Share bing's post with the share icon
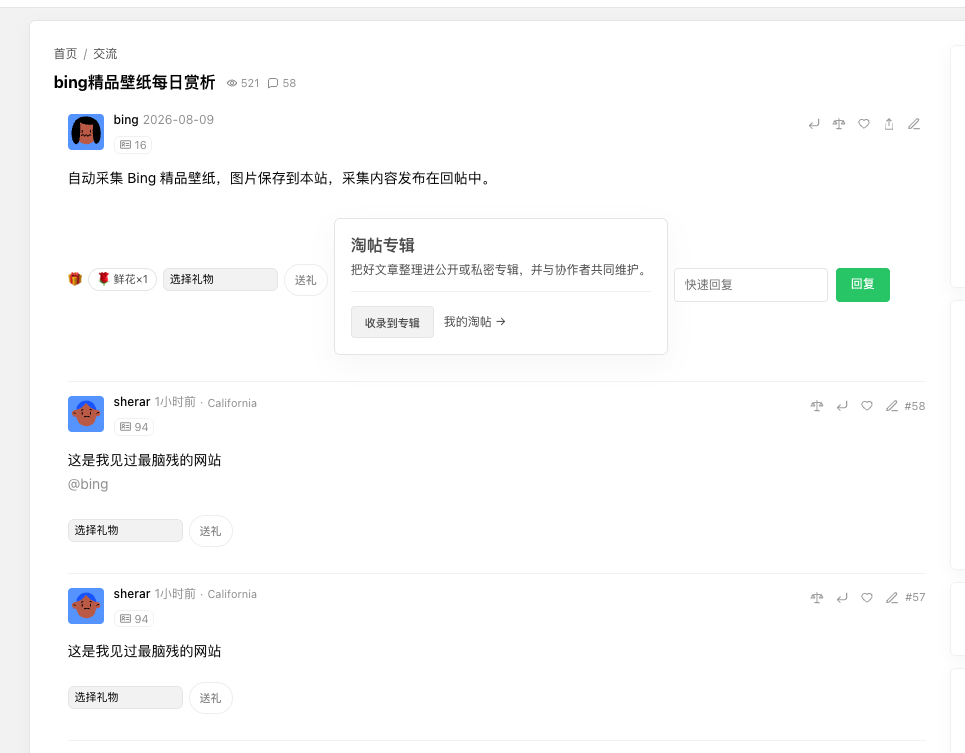The image size is (965, 753). [889, 124]
